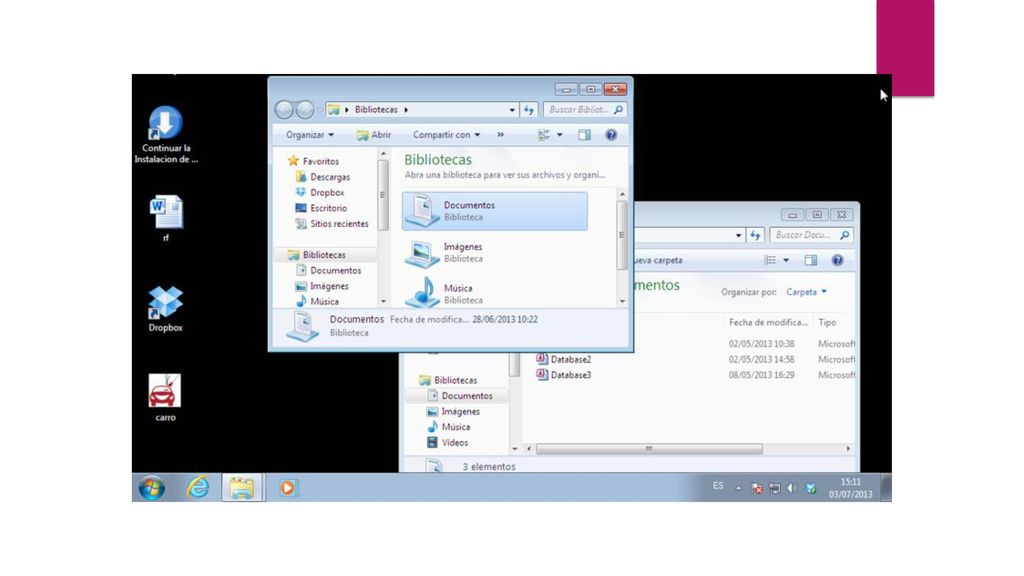Click the Buscar Bibliotecas search field
This screenshot has width=1024, height=576.
click(584, 110)
